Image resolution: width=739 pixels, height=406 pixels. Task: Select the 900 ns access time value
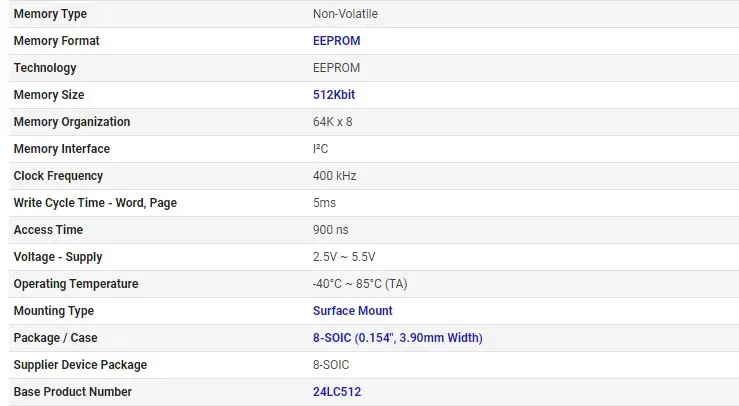(x=330, y=230)
